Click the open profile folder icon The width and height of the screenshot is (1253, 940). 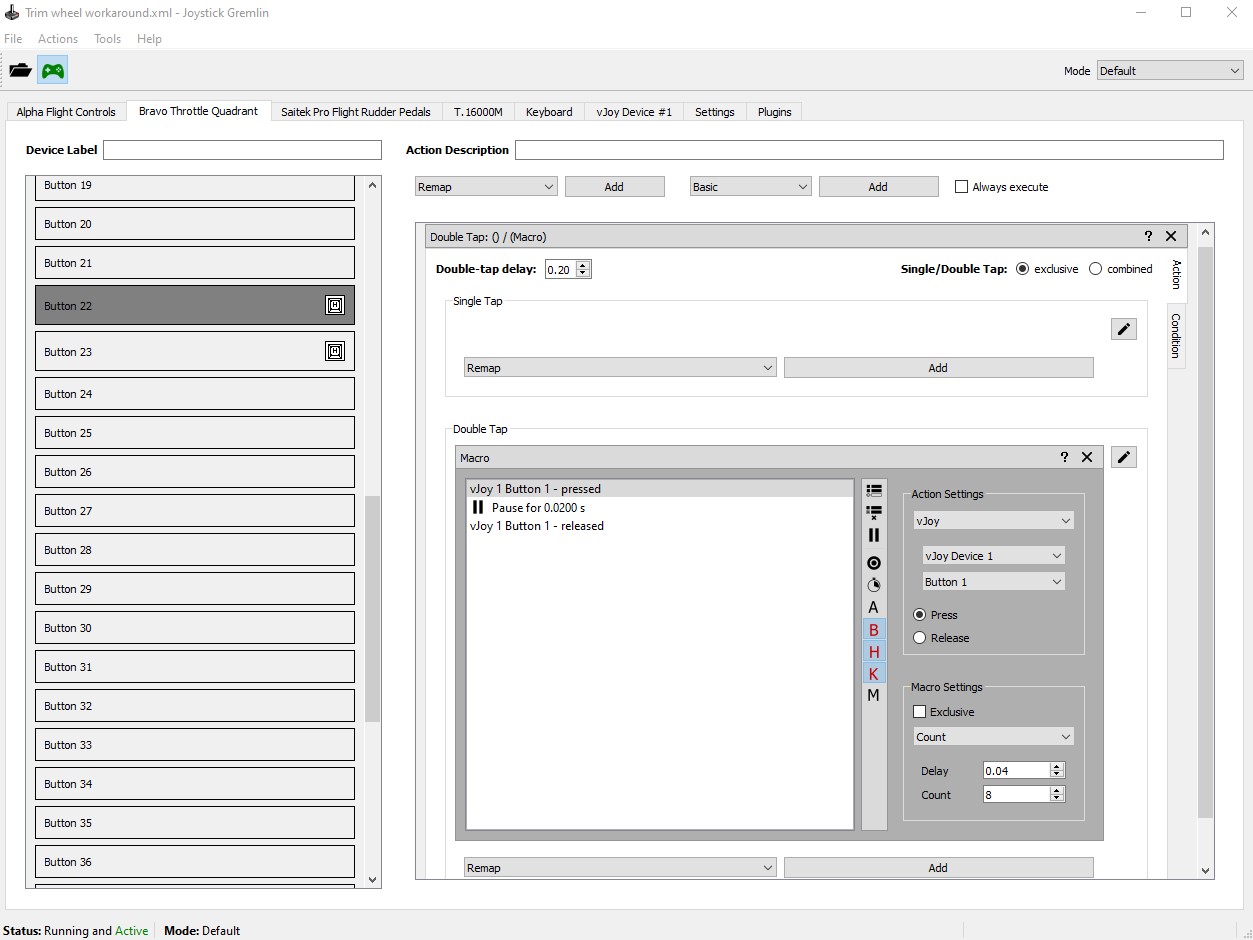tap(21, 70)
